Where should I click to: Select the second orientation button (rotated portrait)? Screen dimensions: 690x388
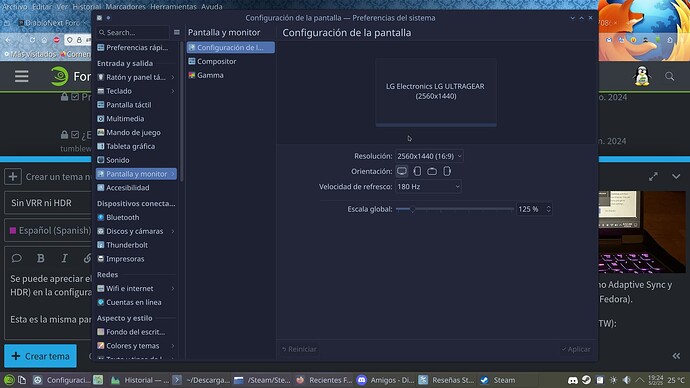tap(417, 171)
